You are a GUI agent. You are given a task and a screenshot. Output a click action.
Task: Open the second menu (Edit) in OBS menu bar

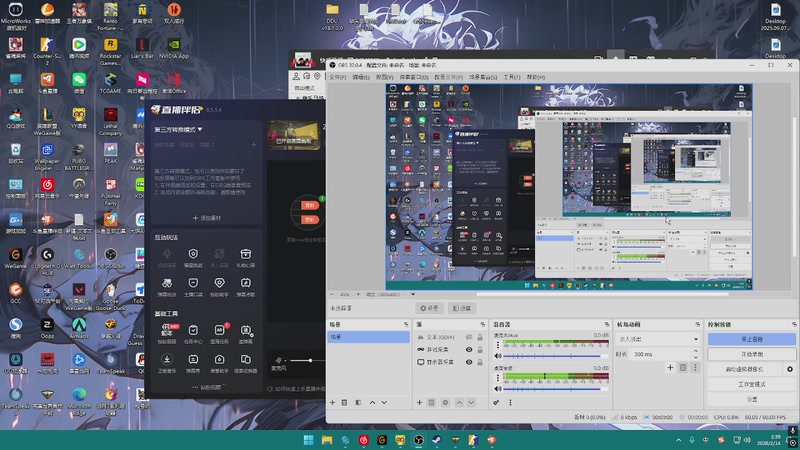361,78
